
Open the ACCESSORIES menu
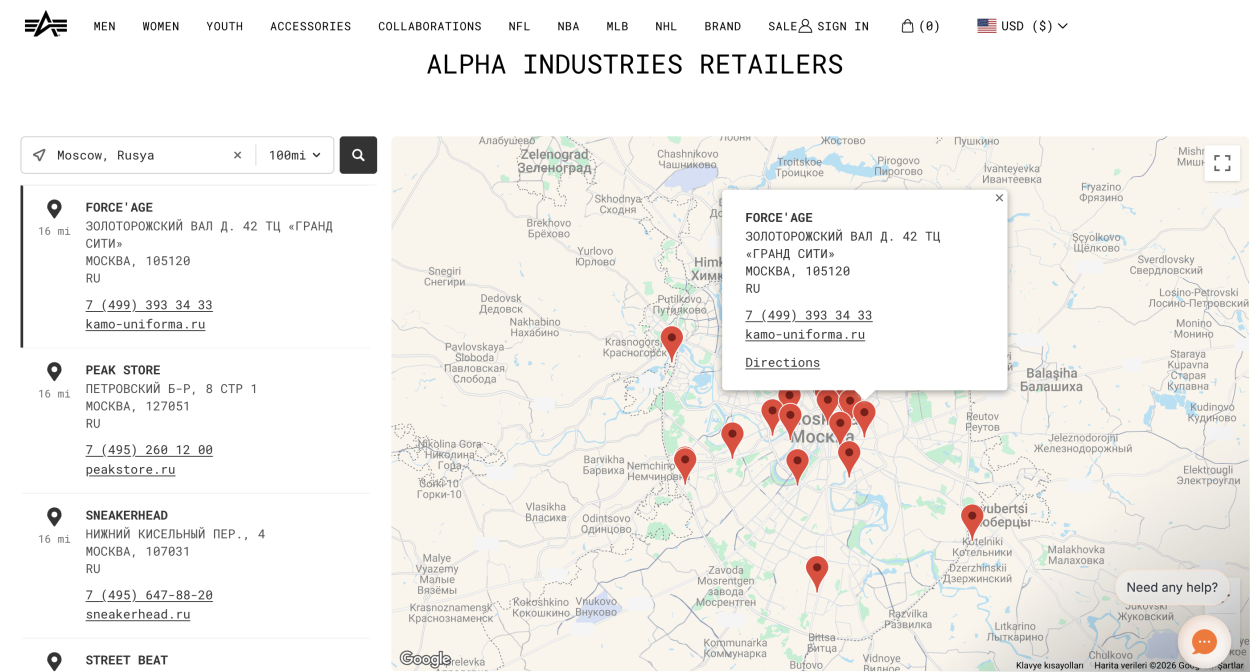tap(311, 26)
